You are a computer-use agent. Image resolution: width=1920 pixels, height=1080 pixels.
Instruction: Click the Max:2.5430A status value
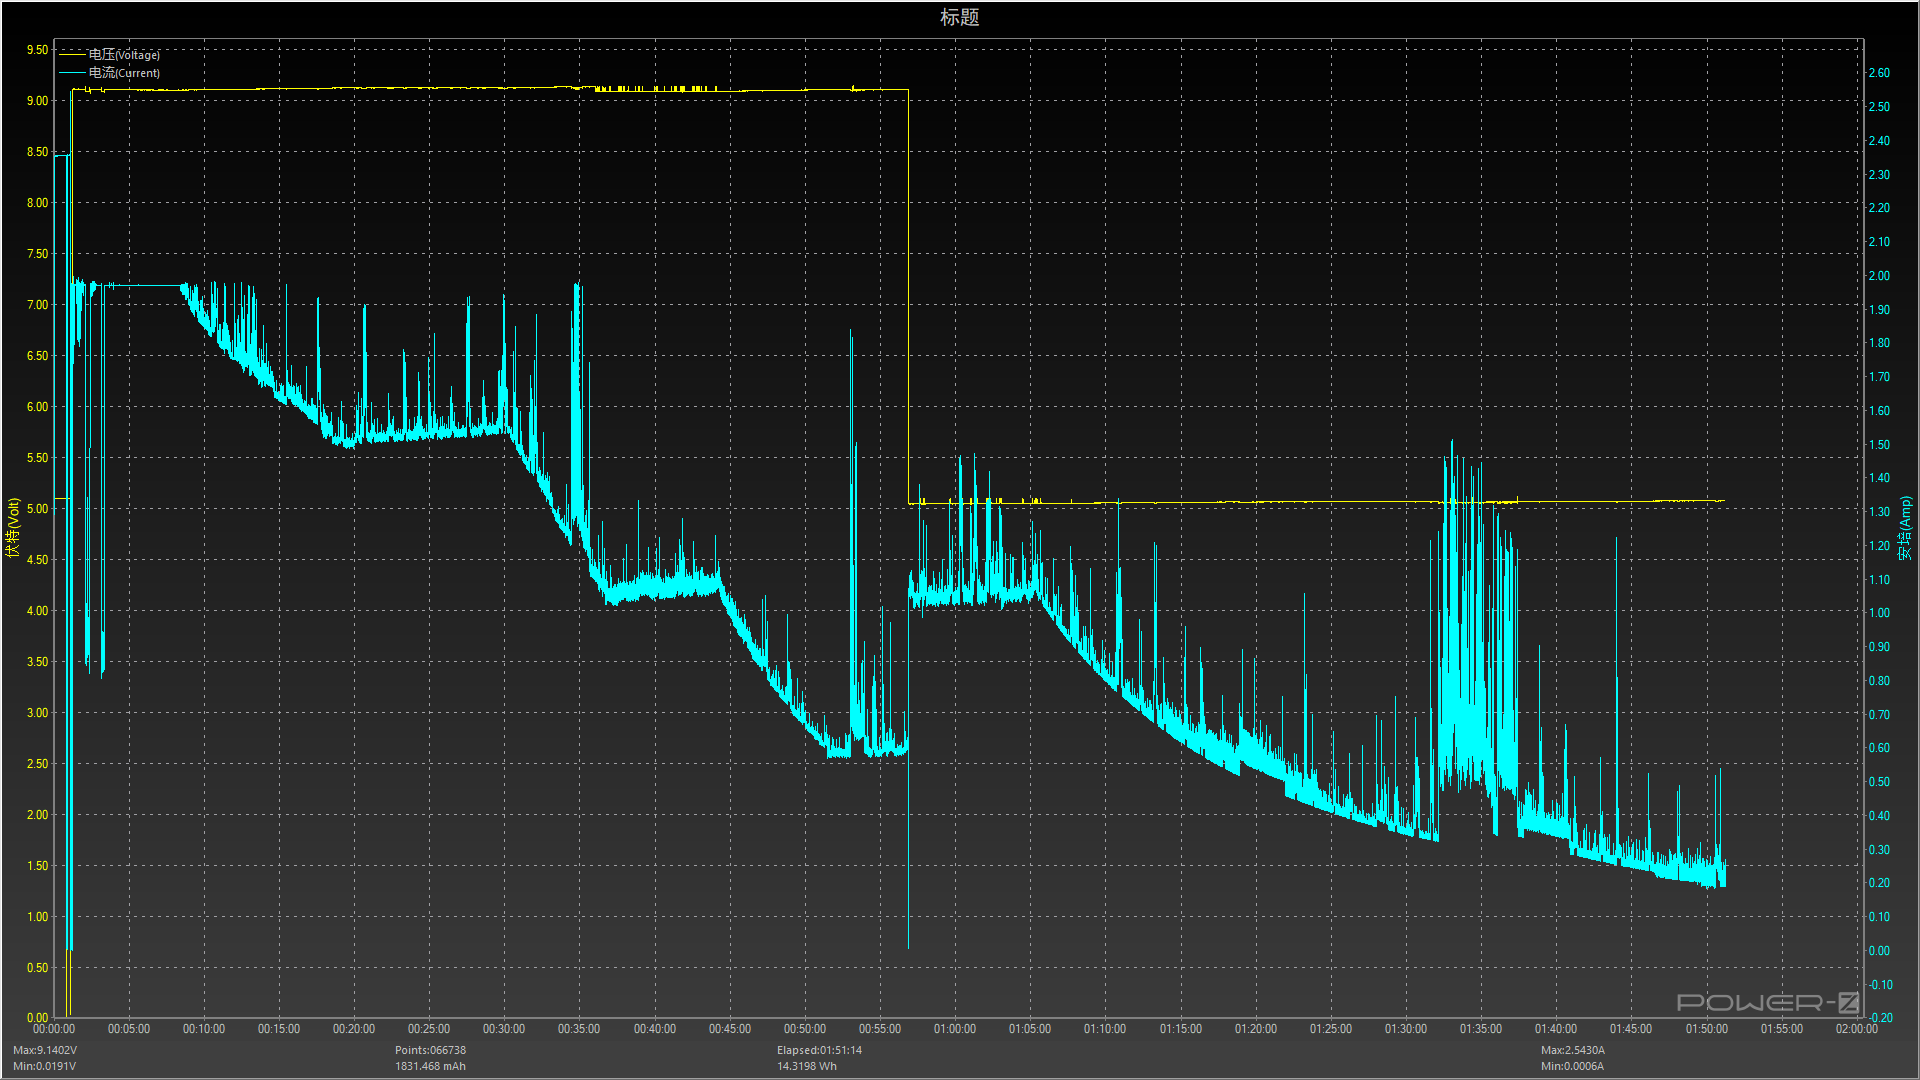tap(1573, 1050)
